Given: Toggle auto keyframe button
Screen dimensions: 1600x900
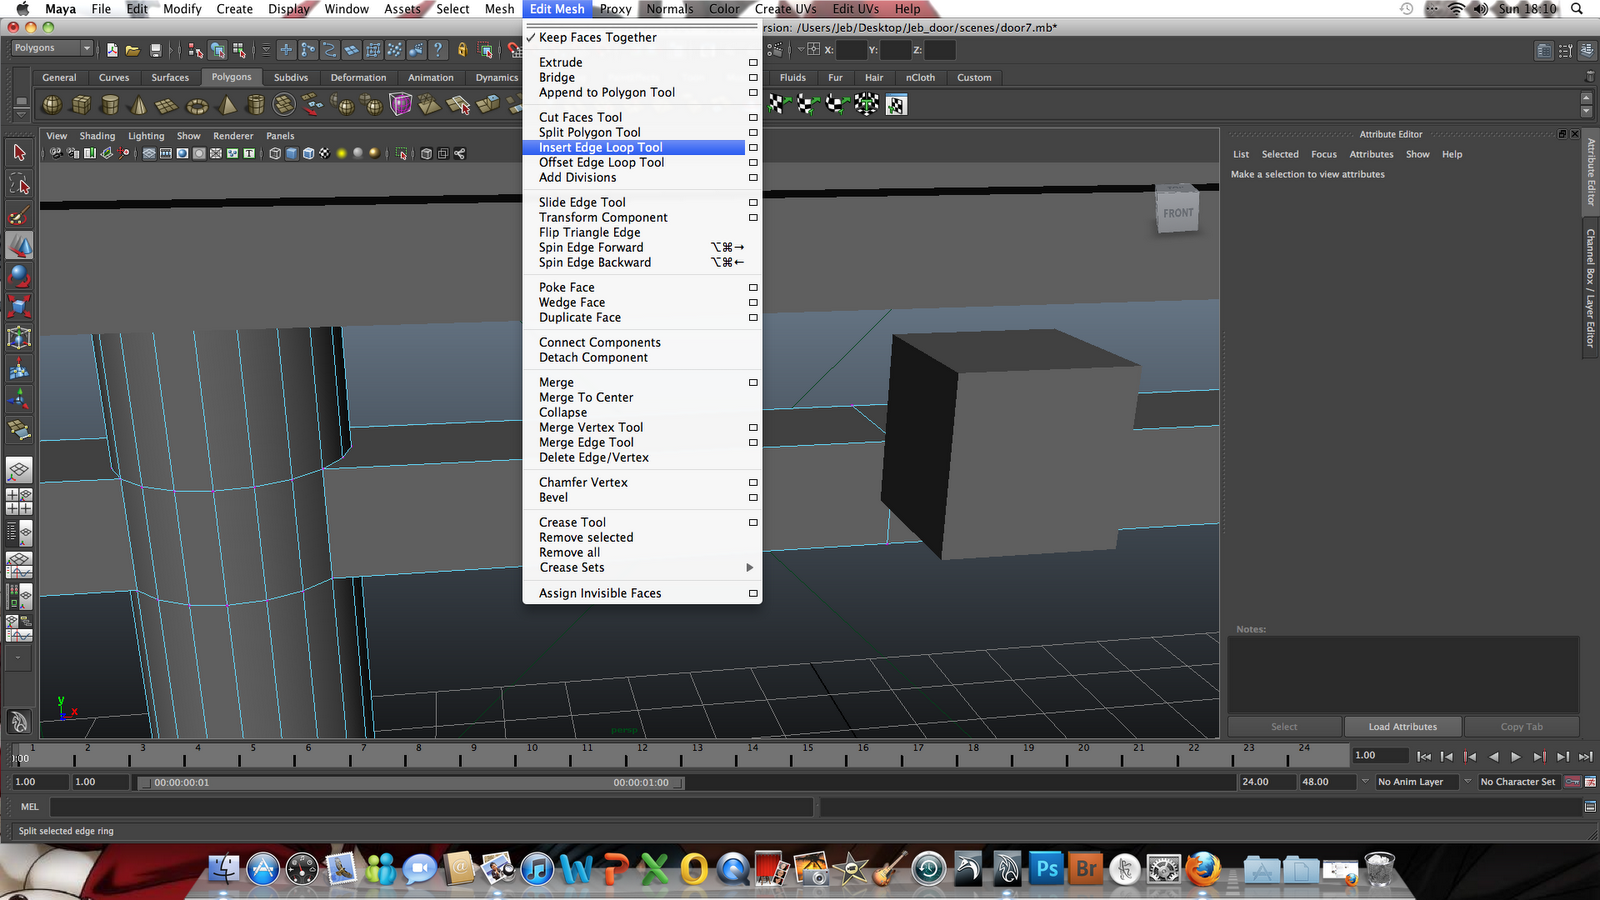Looking at the screenshot, I should 1572,782.
